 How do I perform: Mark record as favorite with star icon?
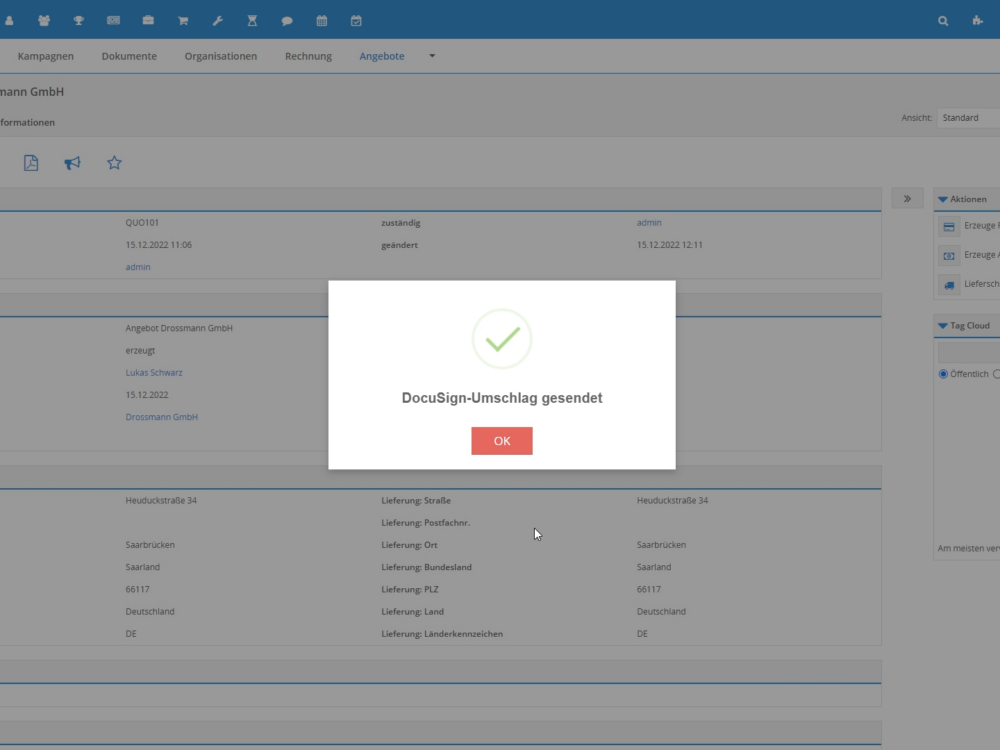point(114,163)
